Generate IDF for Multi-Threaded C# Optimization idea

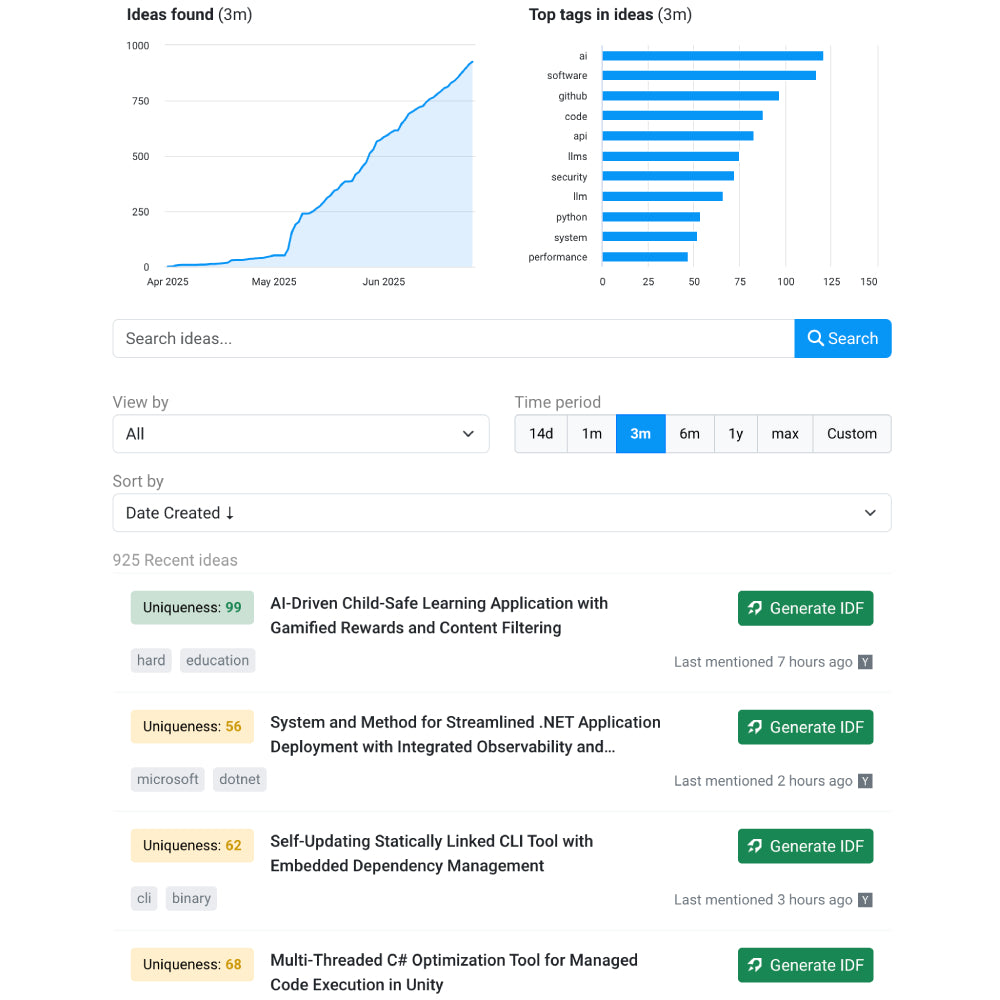pyautogui.click(x=805, y=965)
